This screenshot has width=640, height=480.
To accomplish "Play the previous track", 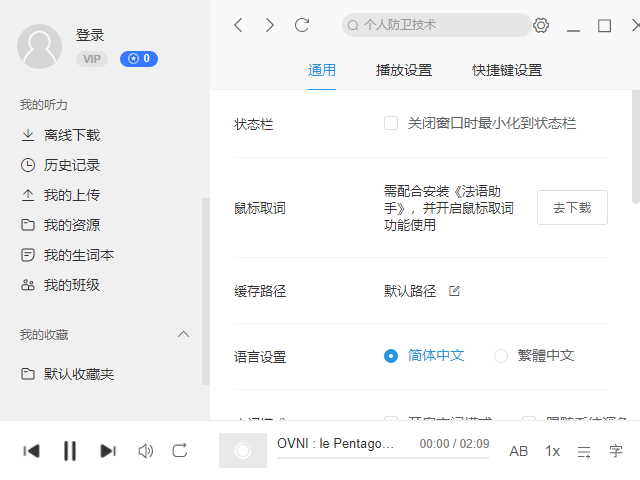I will tap(31, 451).
